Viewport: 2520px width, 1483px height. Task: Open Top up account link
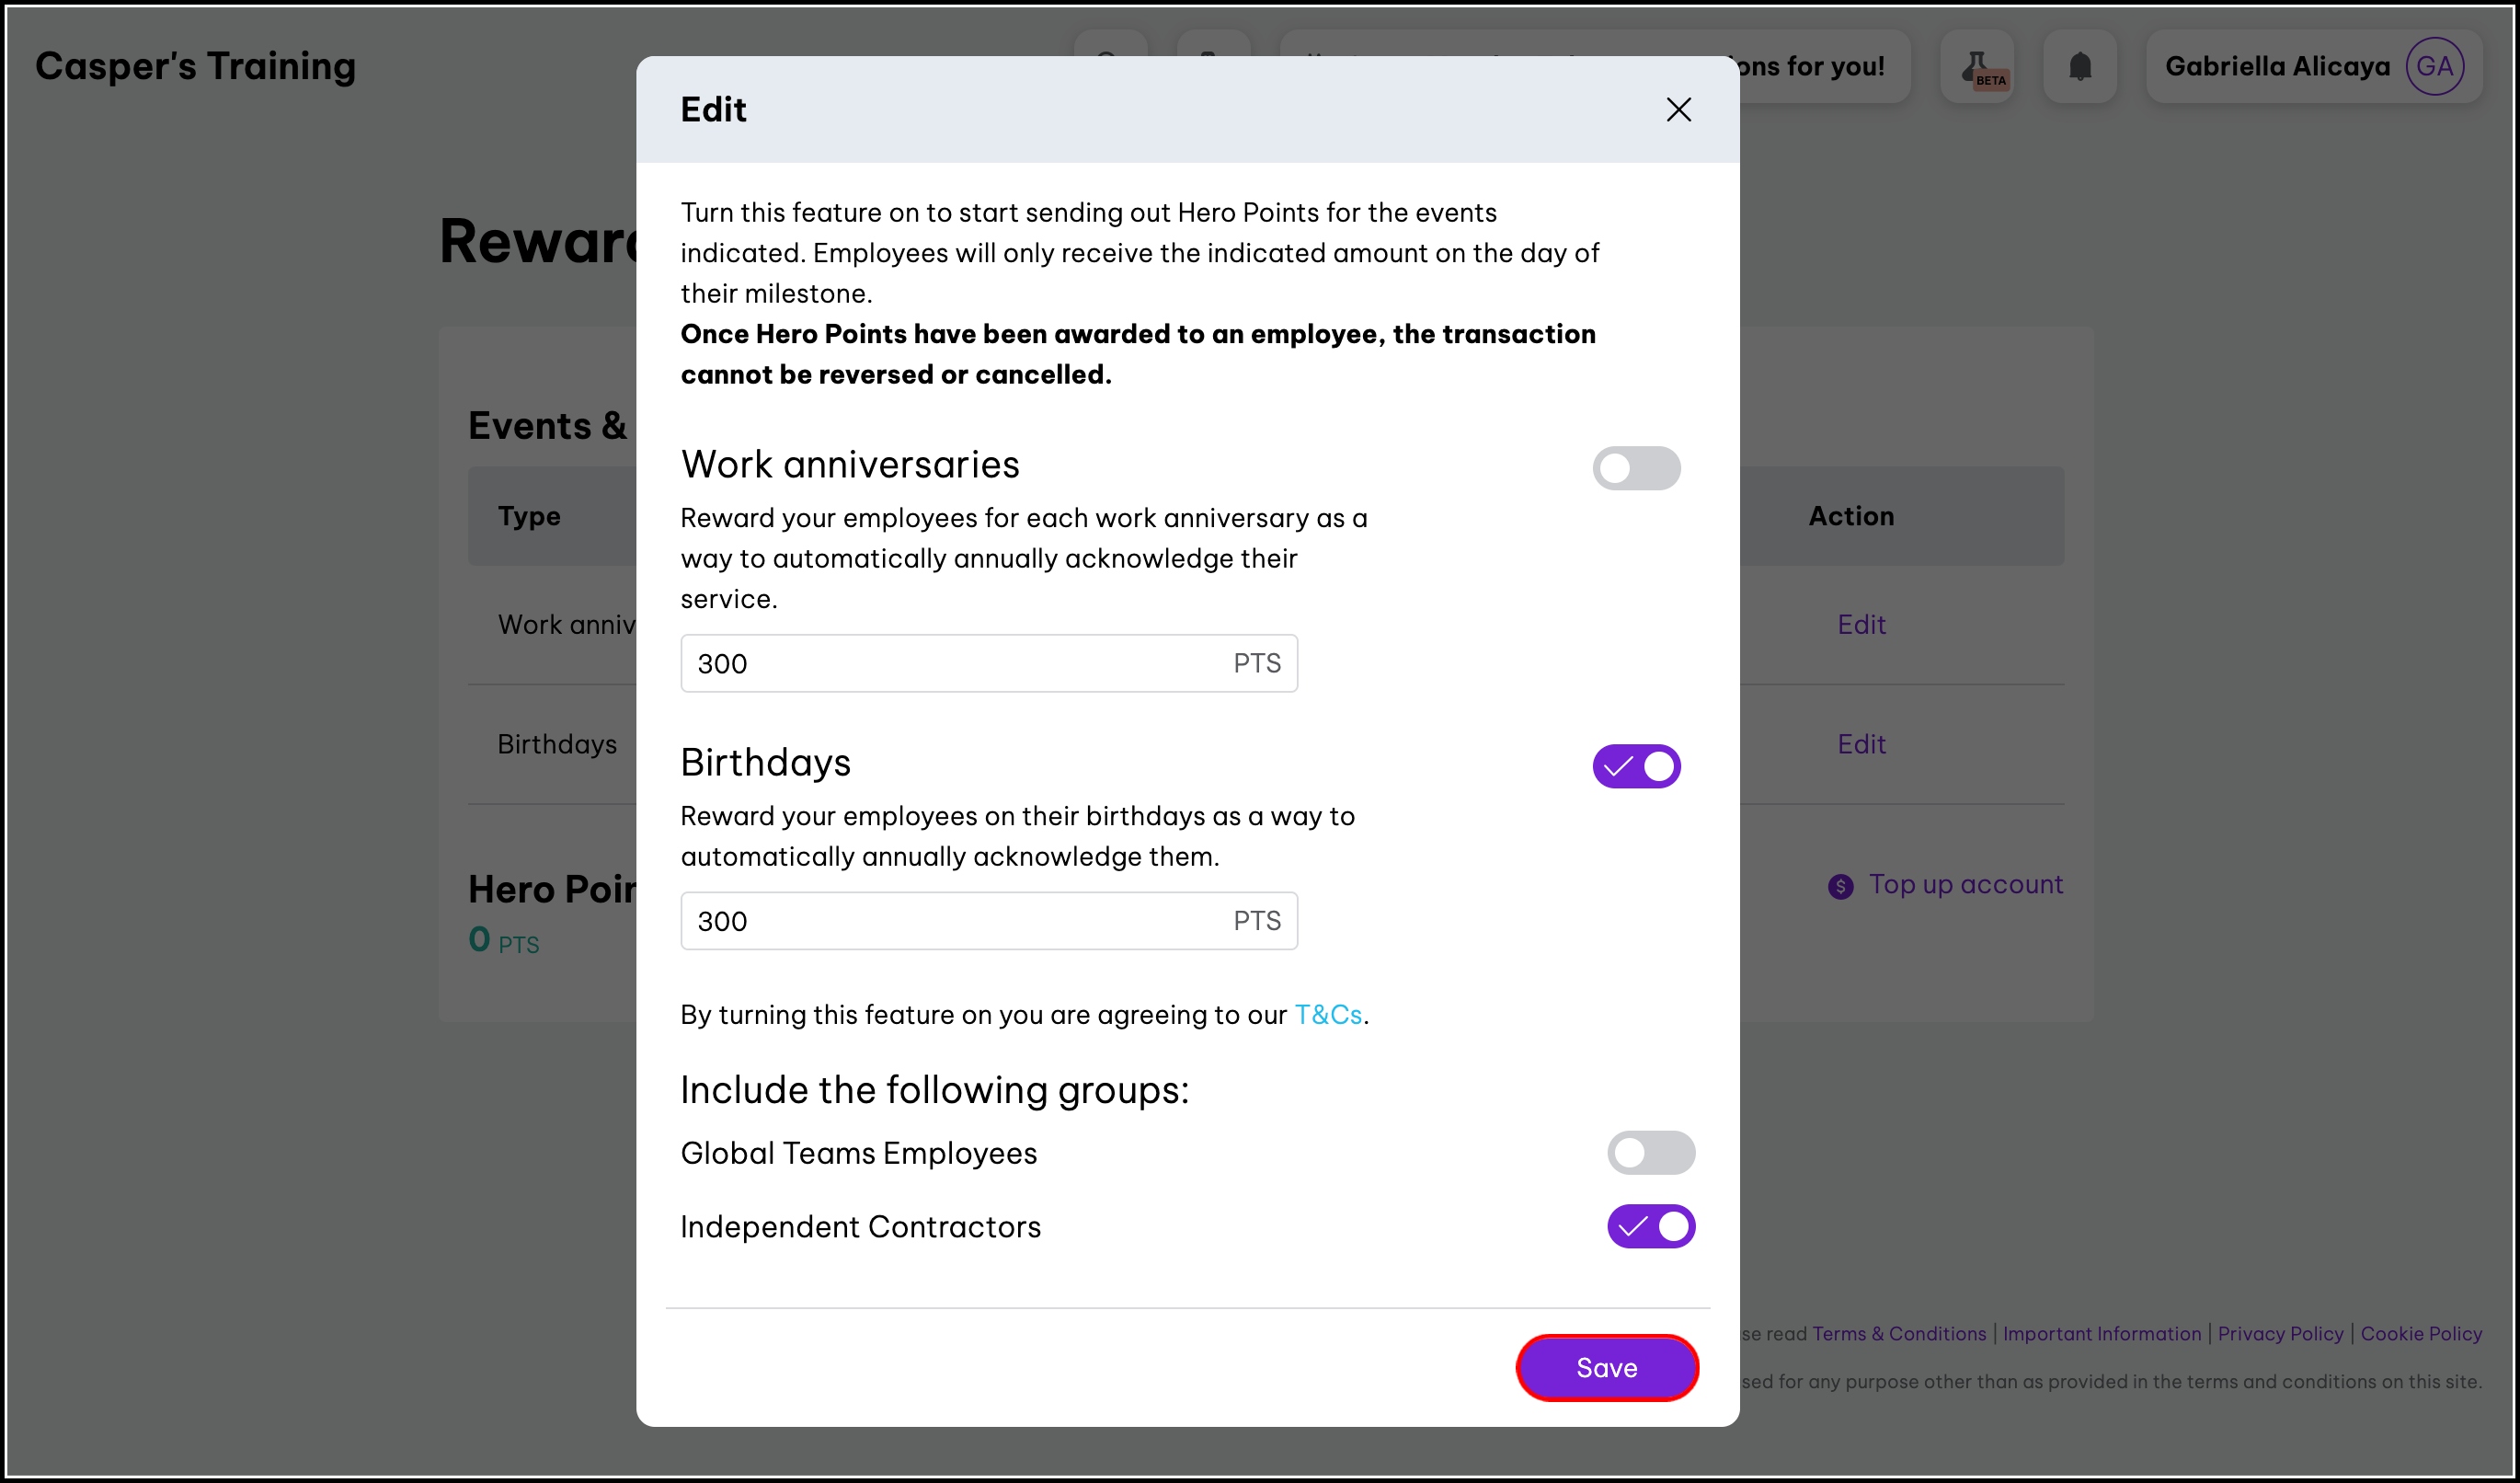[1965, 884]
